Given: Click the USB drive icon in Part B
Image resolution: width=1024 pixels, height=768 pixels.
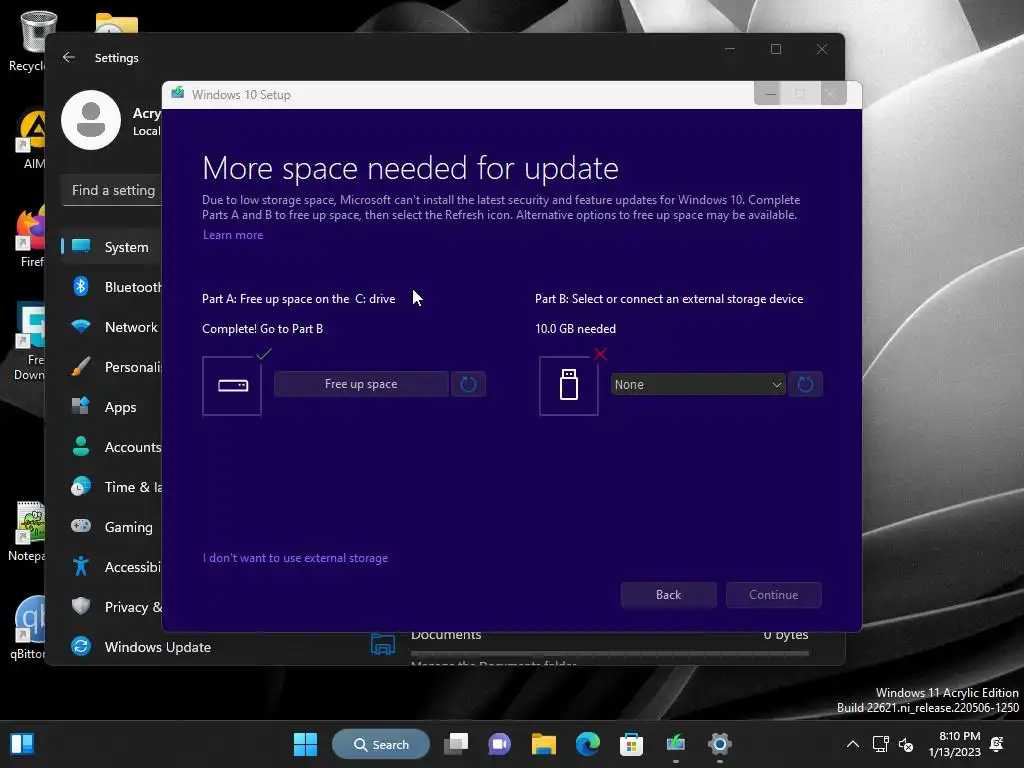Looking at the screenshot, I should (x=569, y=386).
